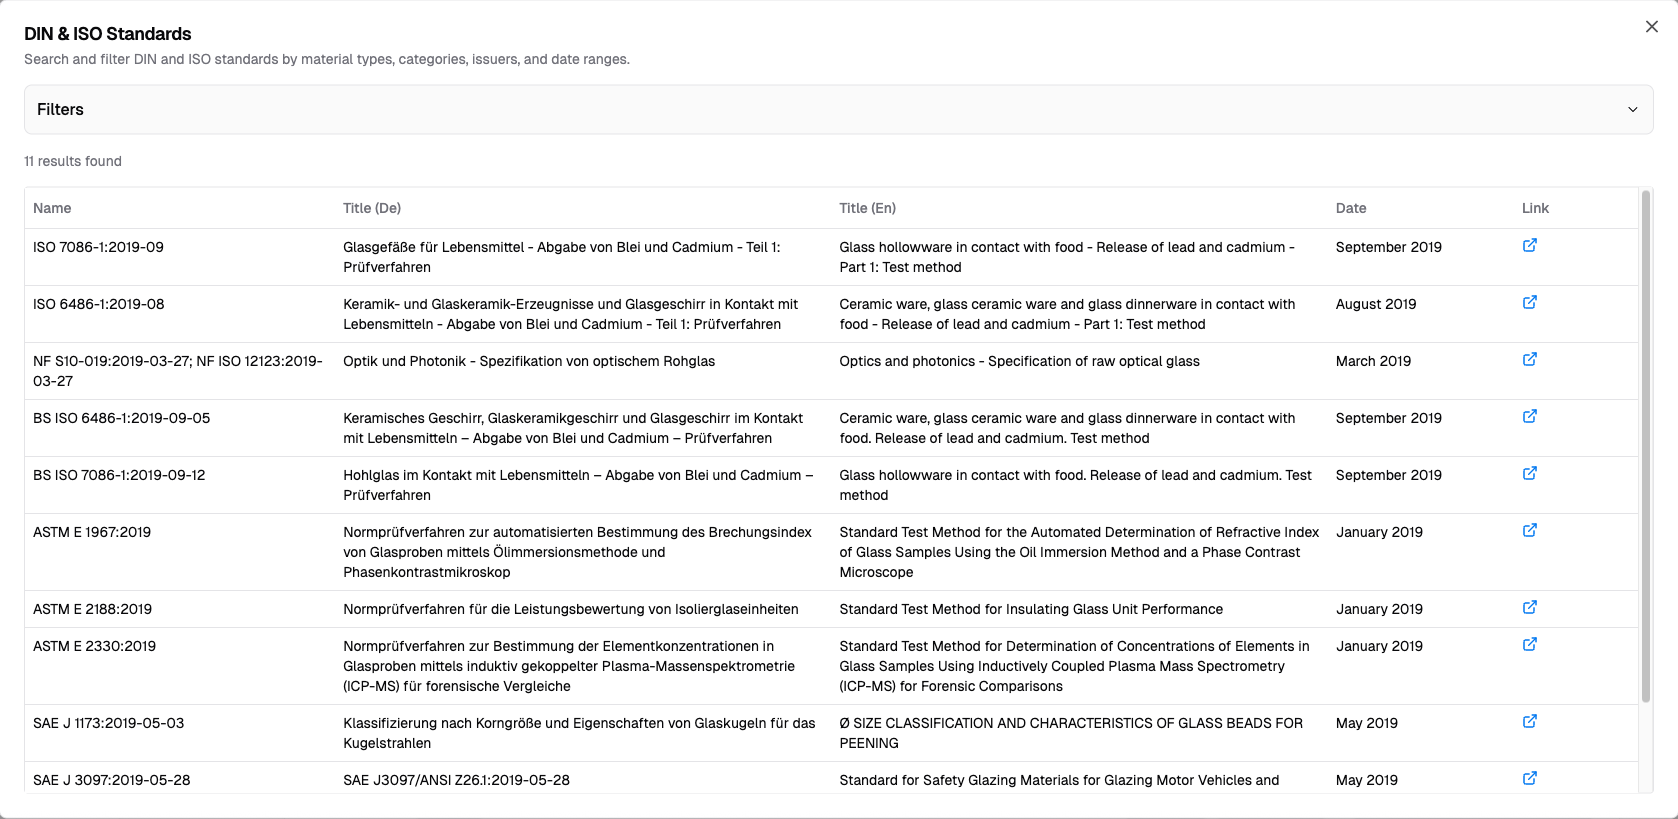1678x819 pixels.
Task: Close the DIN & ISO Standards dialog
Action: tap(1651, 27)
